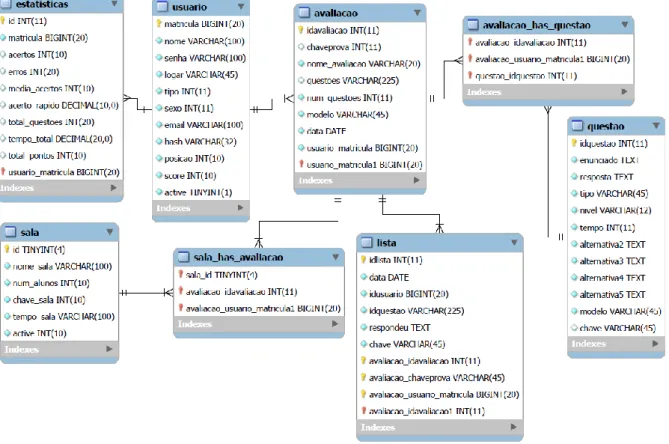Expand Indexes in avaliacao_has_questao table

click(624, 91)
